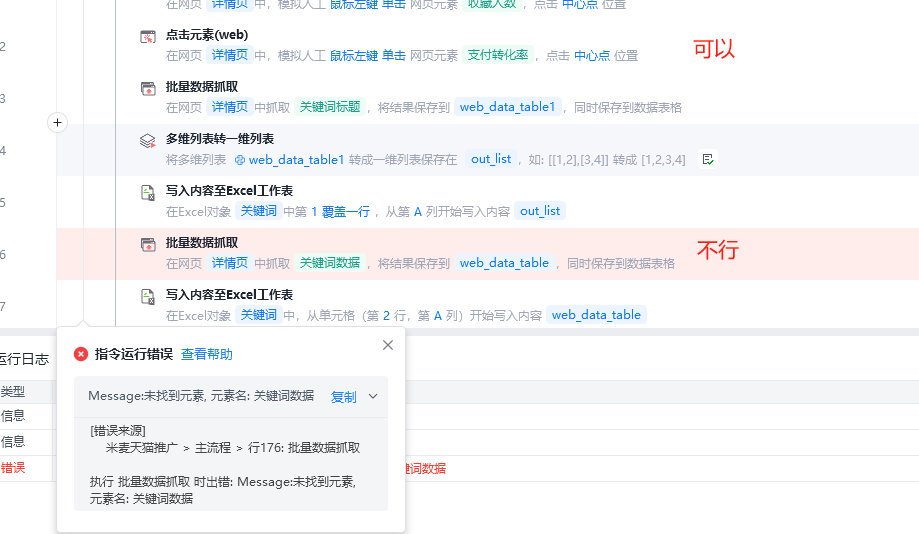The height and width of the screenshot is (534, 919).
Task: Click batch scrape icon in 关键词标题 step
Action: pyautogui.click(x=147, y=88)
